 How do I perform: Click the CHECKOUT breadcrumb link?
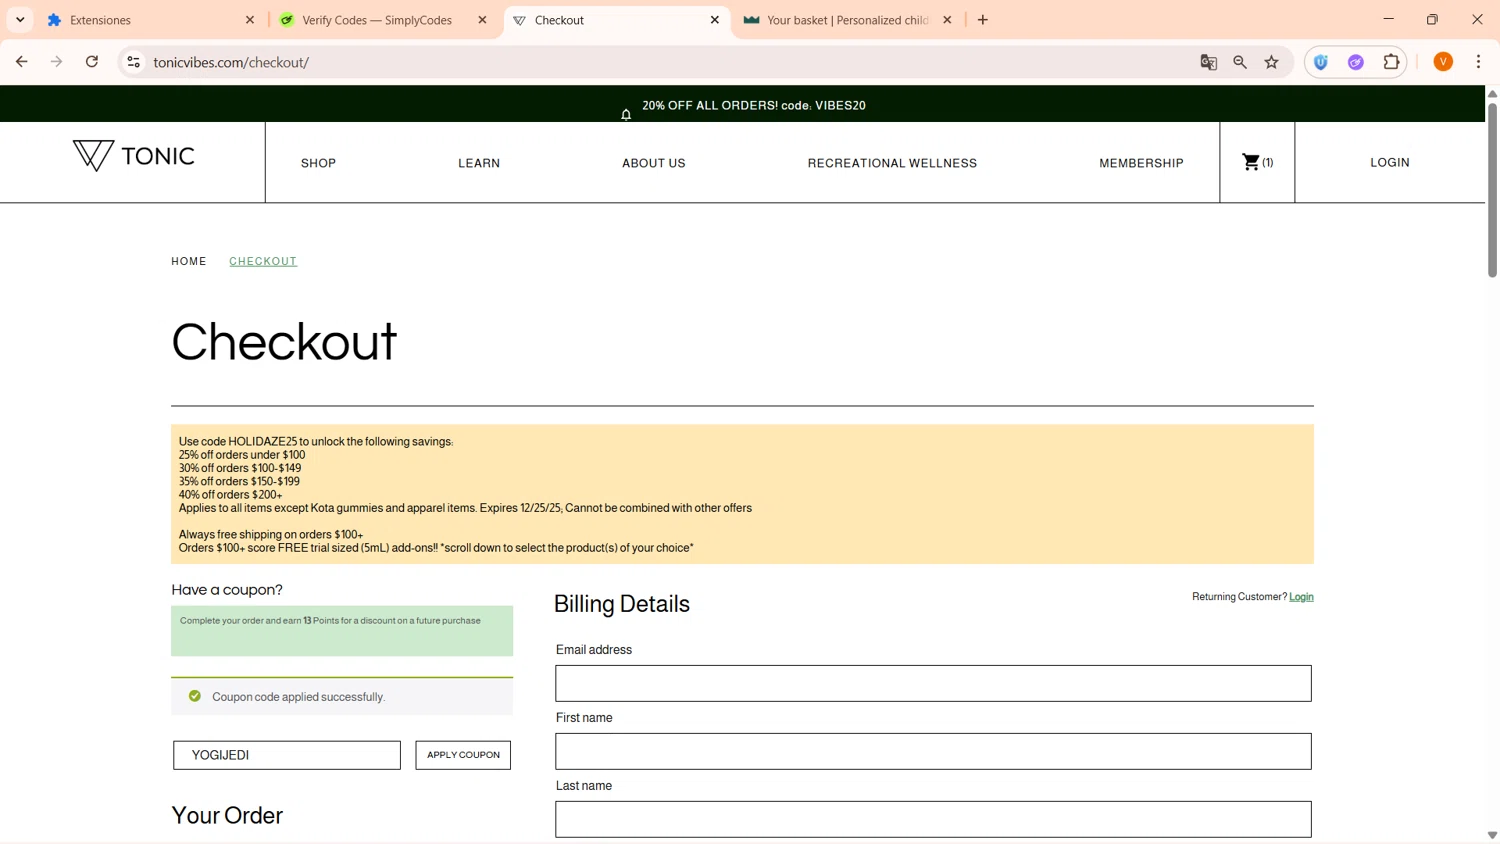pos(263,261)
